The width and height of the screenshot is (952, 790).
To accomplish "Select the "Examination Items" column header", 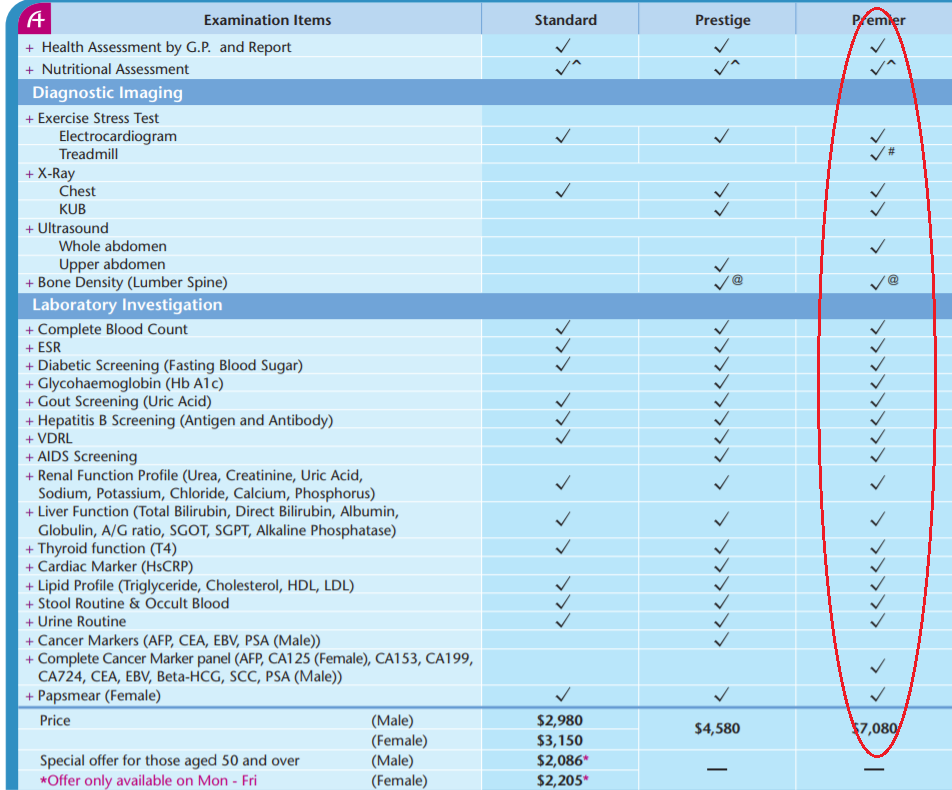I will point(267,20).
